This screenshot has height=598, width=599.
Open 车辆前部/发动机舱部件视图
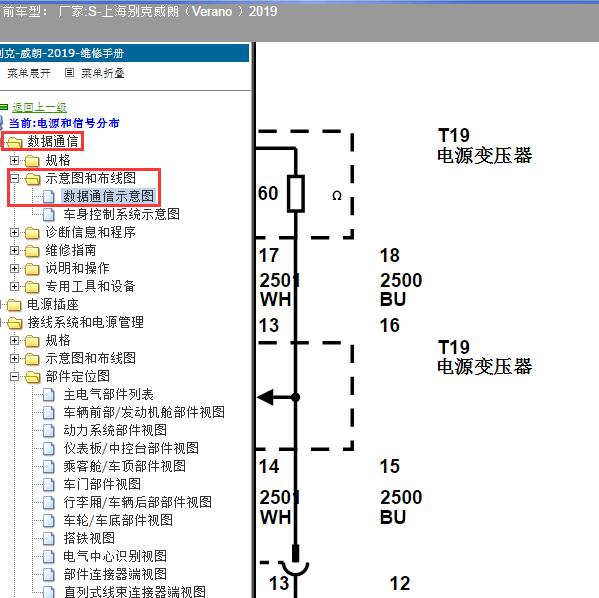144,412
